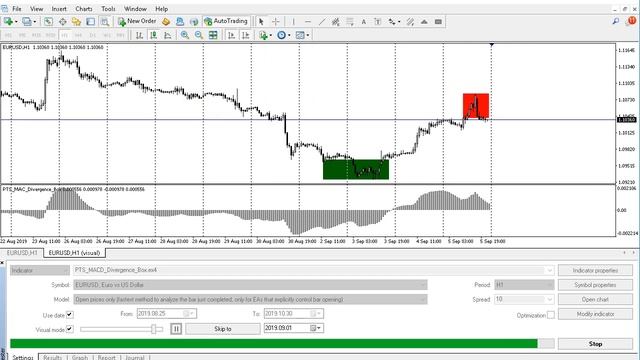This screenshot has width=640, height=360.
Task: Click the Symbol properties button
Action: [x=595, y=285]
